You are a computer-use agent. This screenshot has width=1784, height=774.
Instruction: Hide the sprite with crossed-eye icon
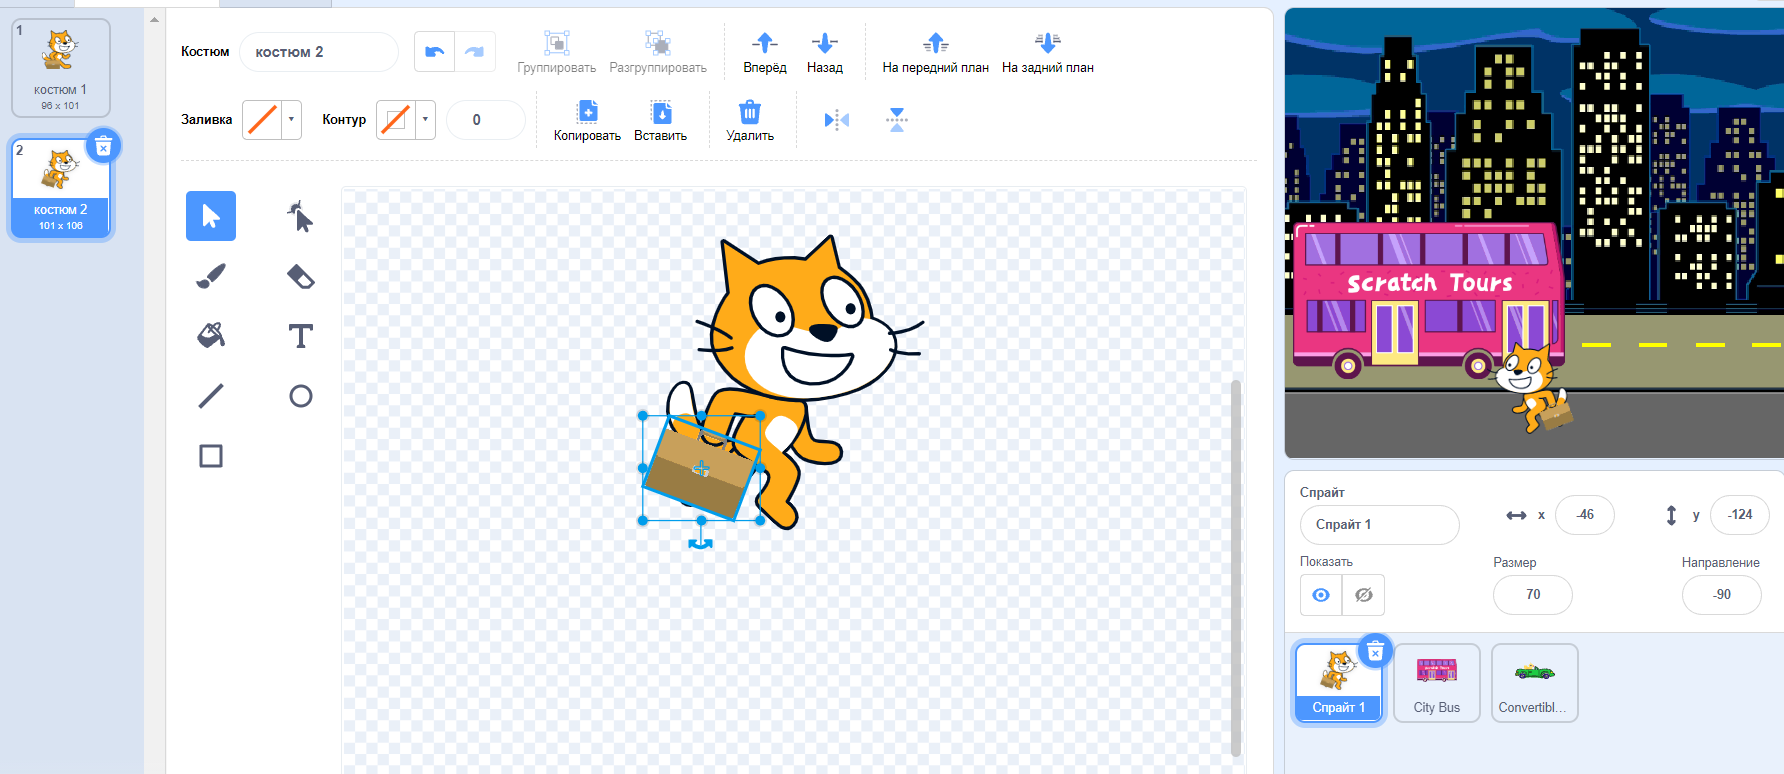(x=1363, y=595)
